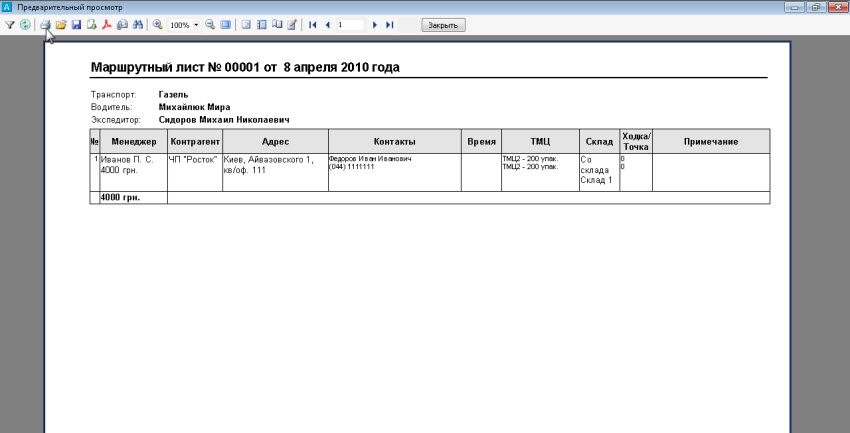Click the print report icon

pyautogui.click(x=45, y=24)
